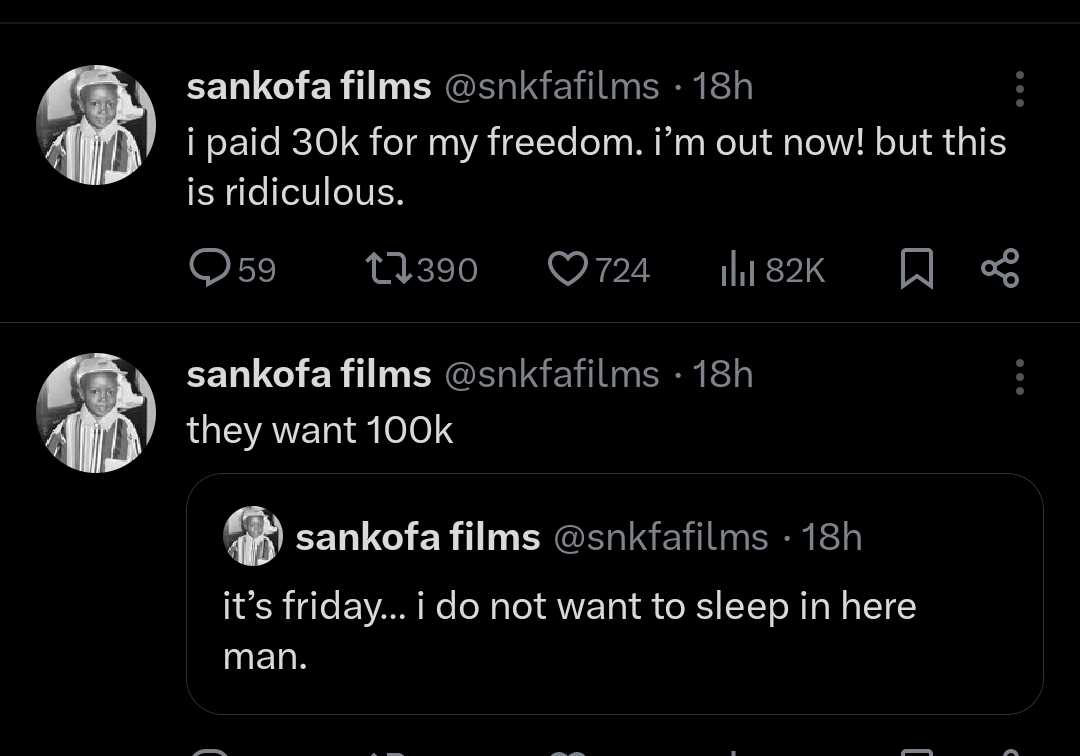
Task: Open sankofa films name on second tweet
Action: coord(308,374)
